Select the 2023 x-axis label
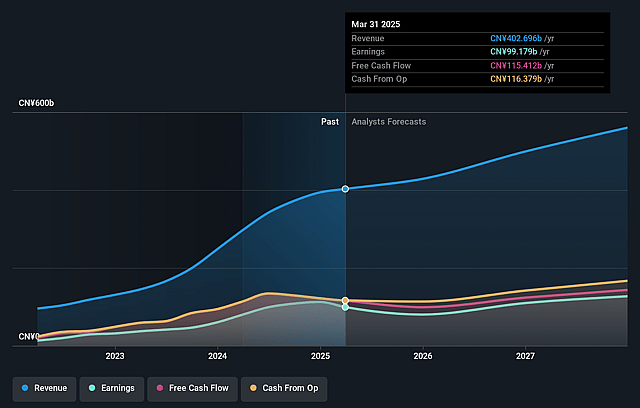The width and height of the screenshot is (640, 408). tap(115, 356)
